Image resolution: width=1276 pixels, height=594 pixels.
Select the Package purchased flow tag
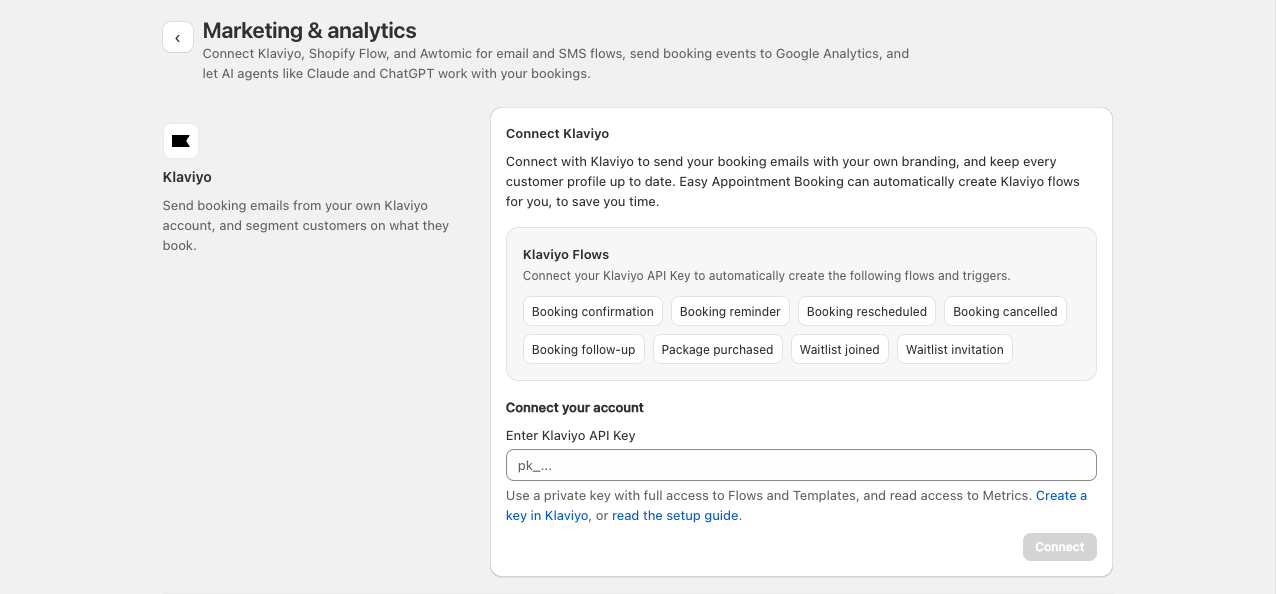tap(717, 349)
